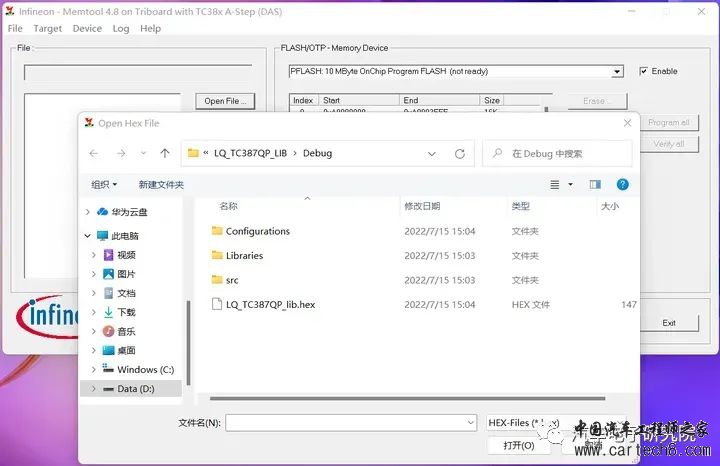Sort by 修改日期 column header

(422, 206)
